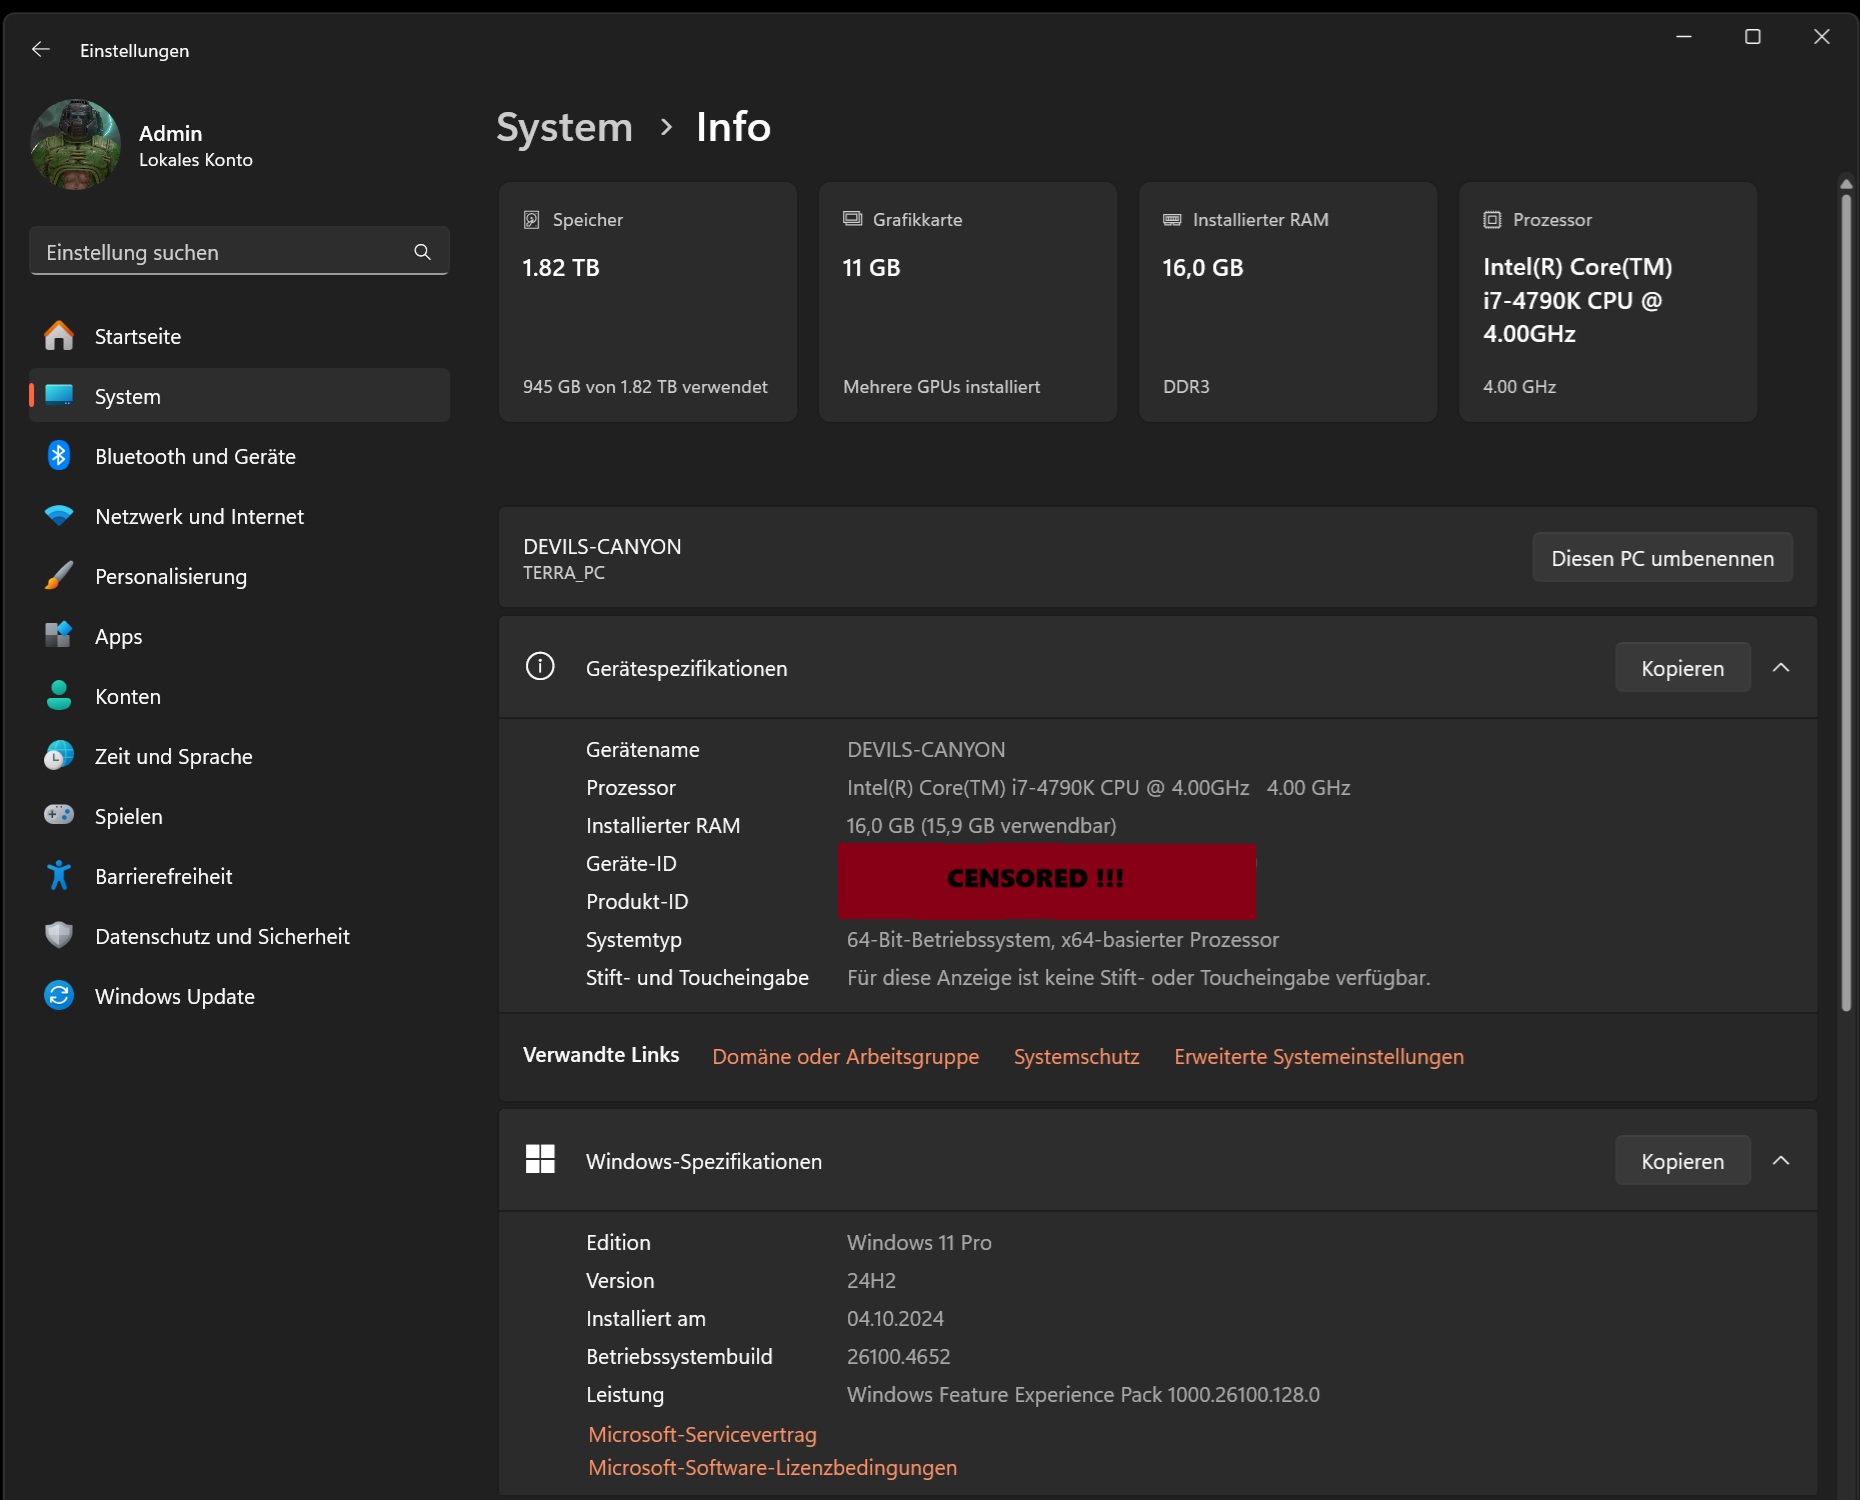Click the Startseite house icon
The height and width of the screenshot is (1500, 1860).
coord(59,335)
